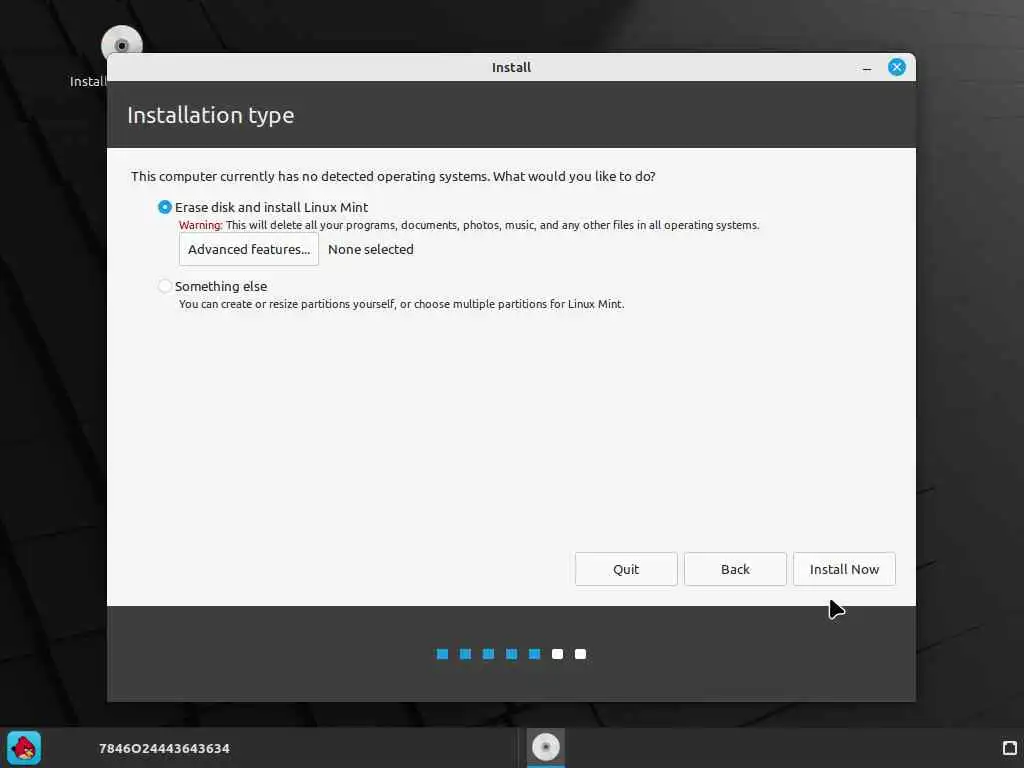Screen dimensions: 1024x768
Task: Click the square tray icon at taskbar's end
Action: pyautogui.click(x=1010, y=748)
